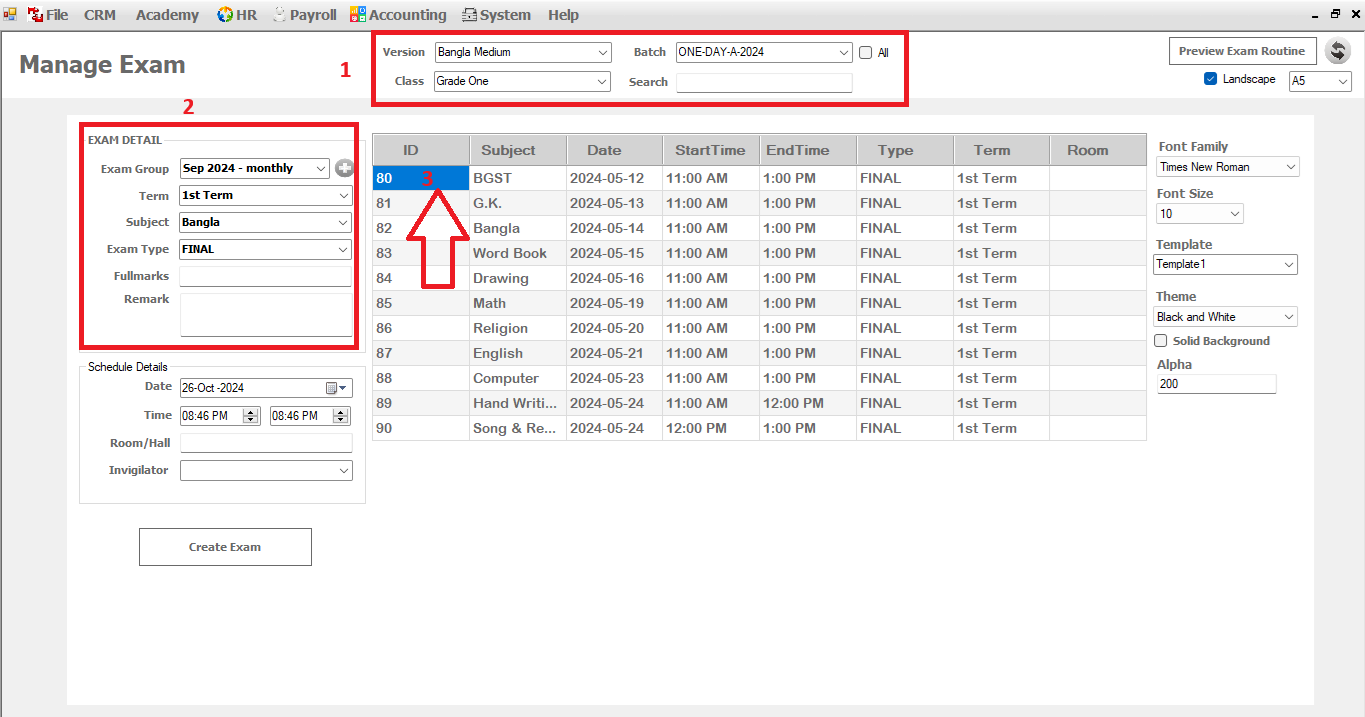Click the ID column header
The image size is (1365, 717).
coord(421,150)
